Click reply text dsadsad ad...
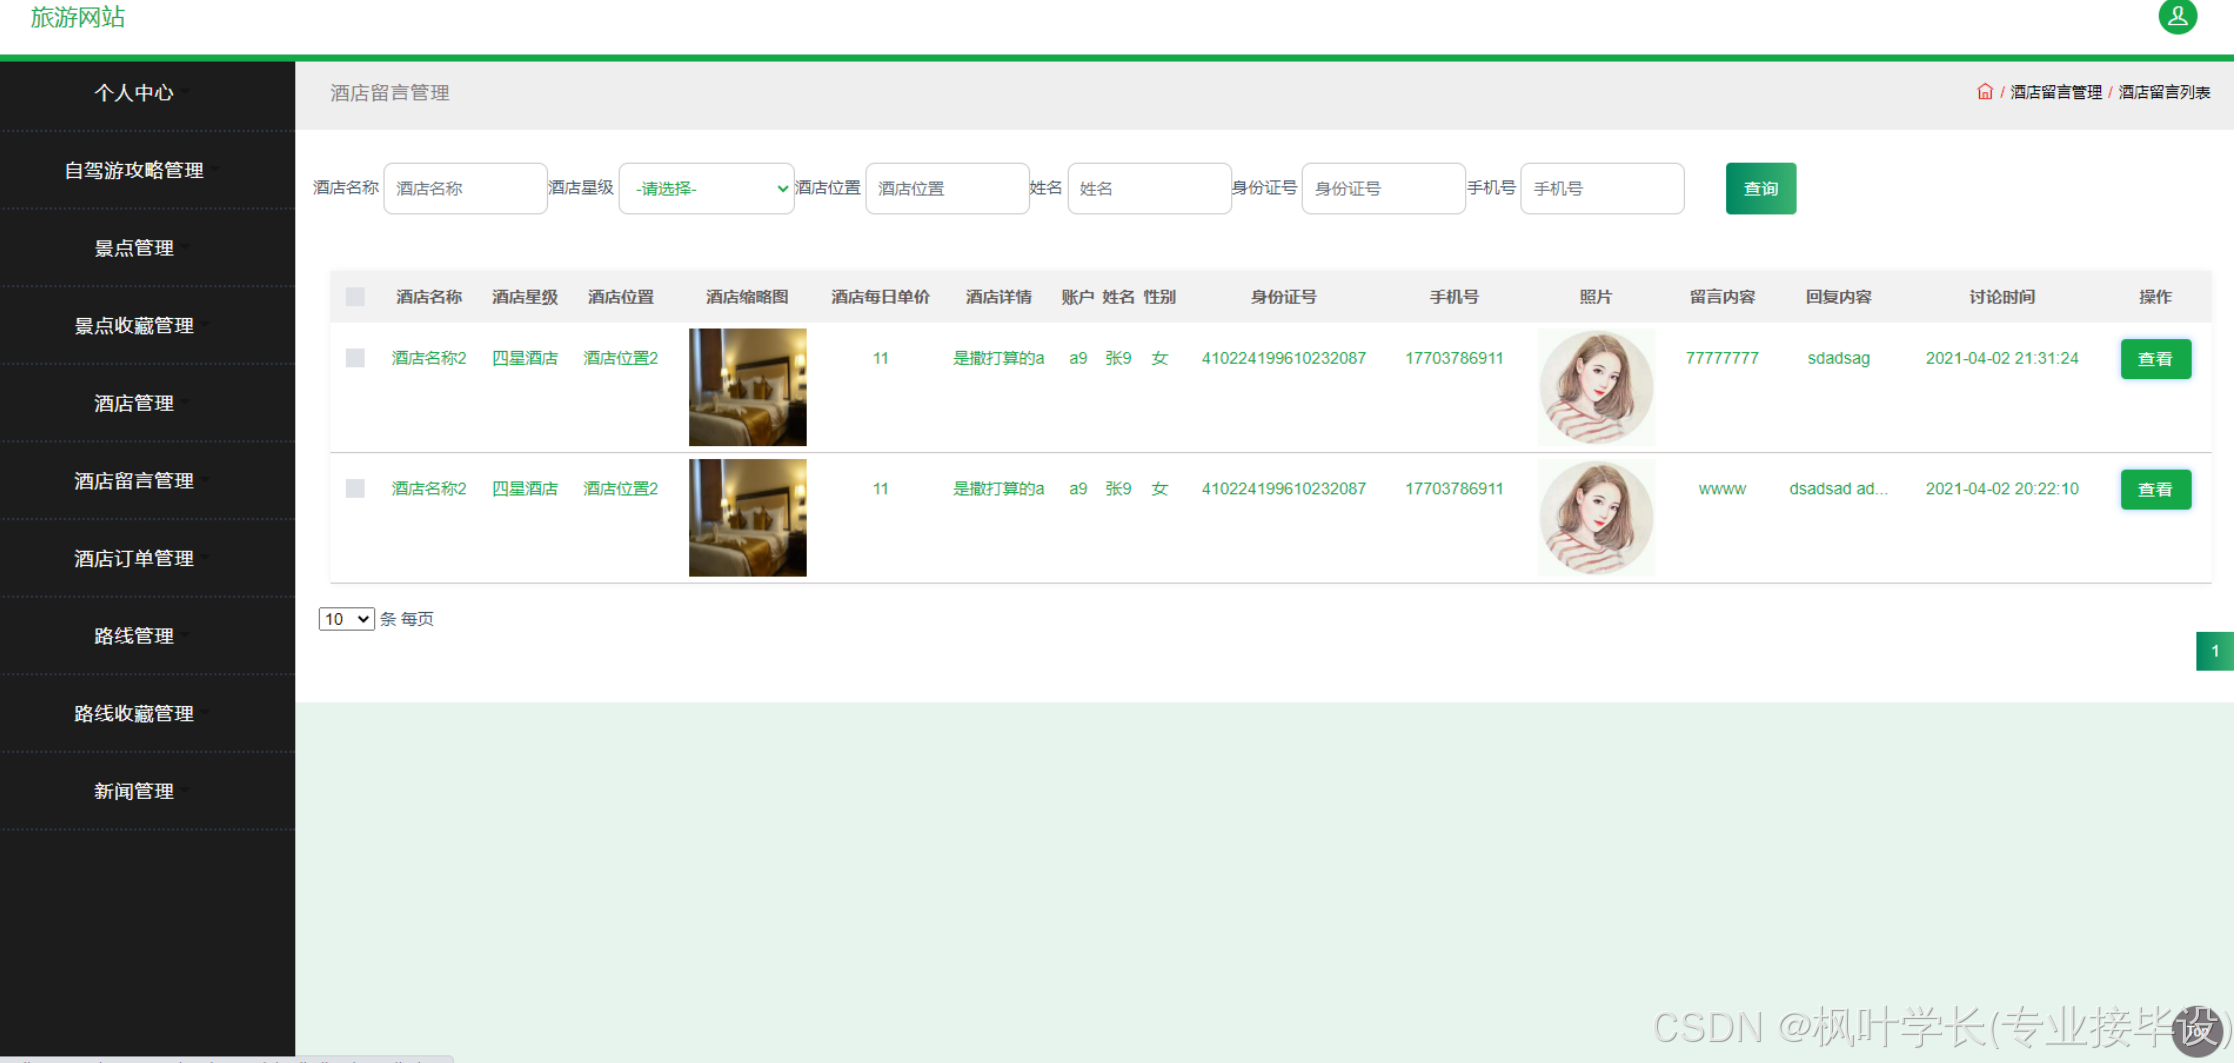Image resolution: width=2237 pixels, height=1063 pixels. [x=1838, y=488]
